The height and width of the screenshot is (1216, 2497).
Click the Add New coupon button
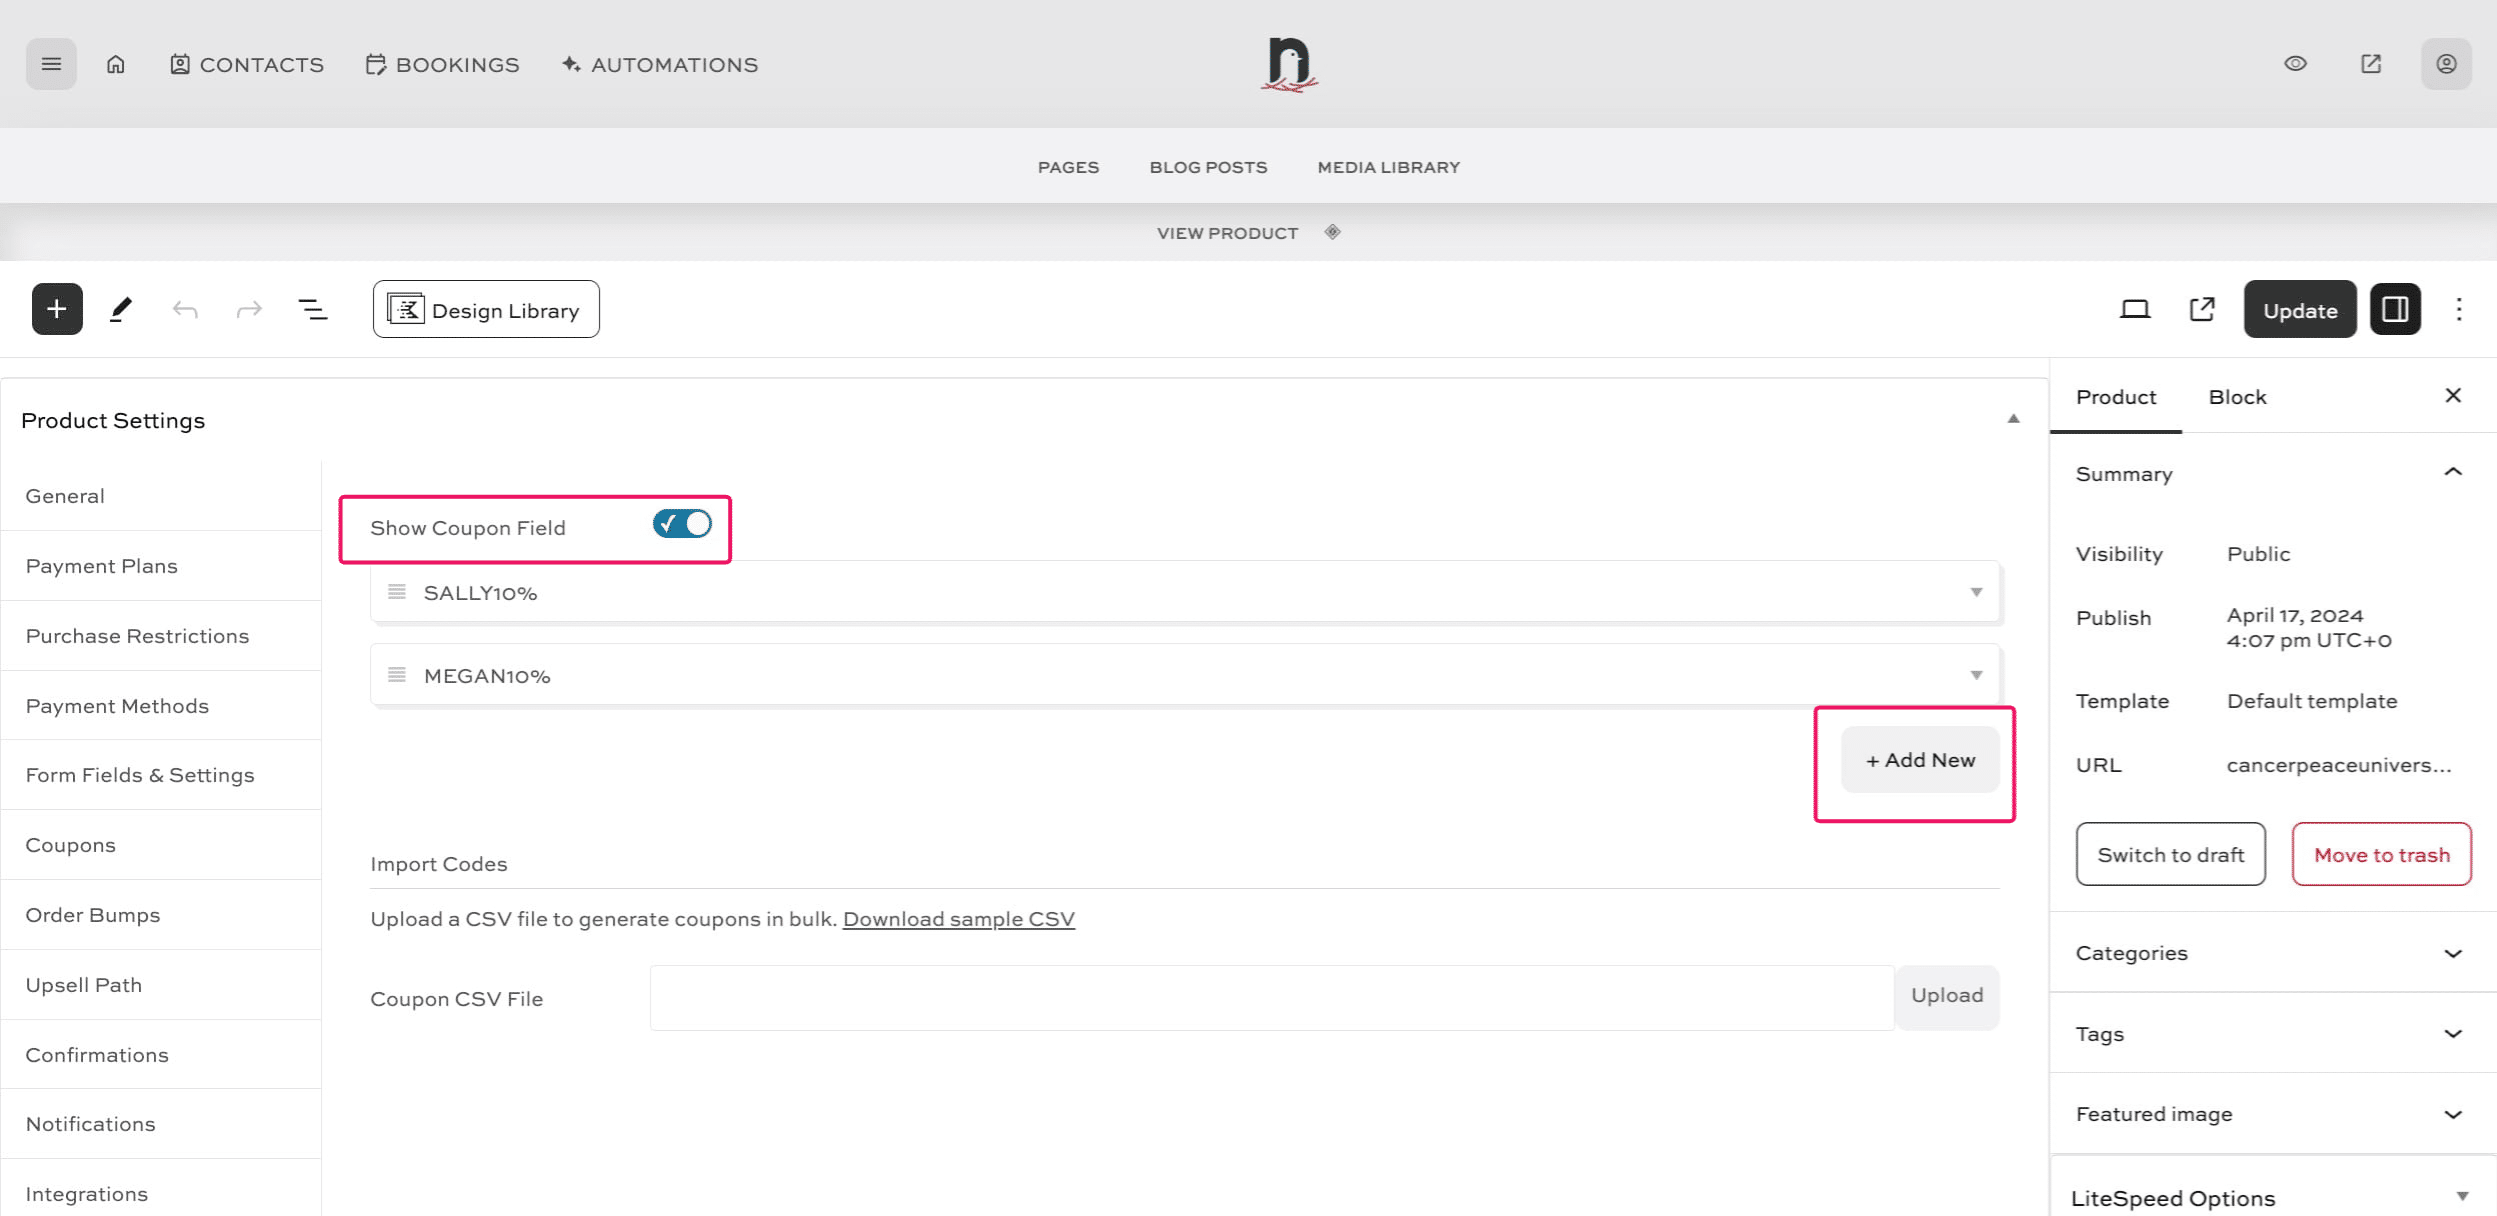1918,759
